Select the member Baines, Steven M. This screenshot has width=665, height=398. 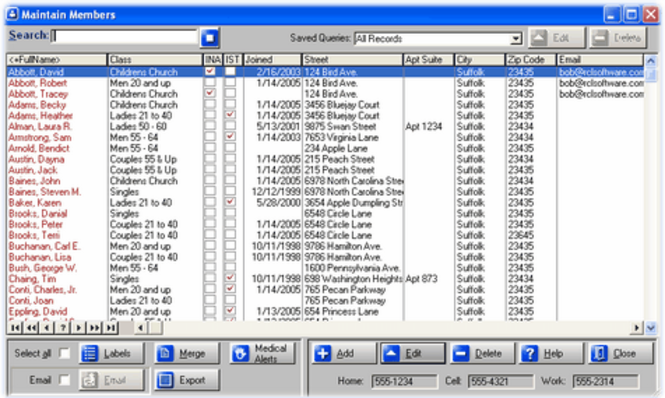click(45, 192)
